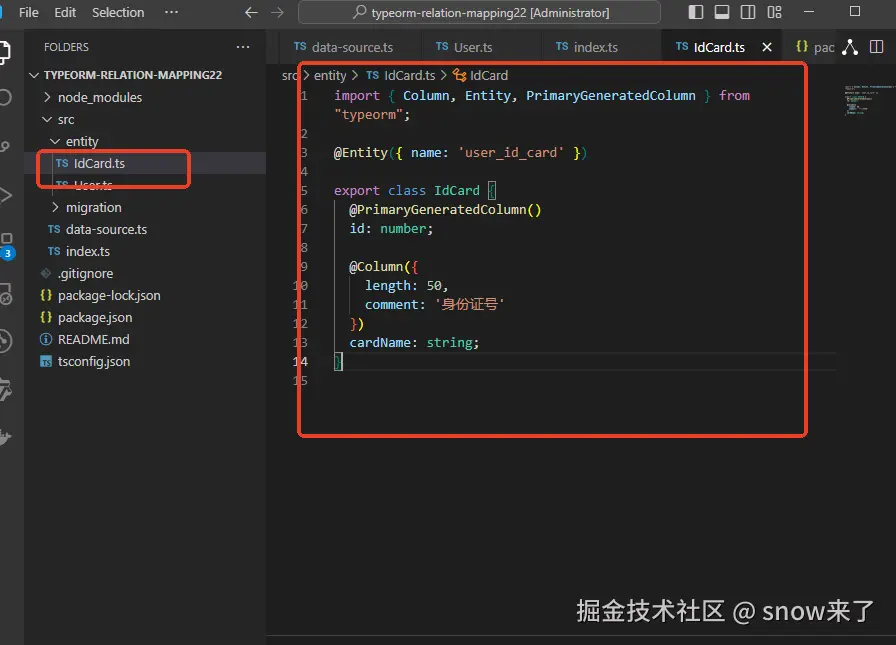
Task: Toggle the bottom panel layout icon
Action: click(x=722, y=12)
